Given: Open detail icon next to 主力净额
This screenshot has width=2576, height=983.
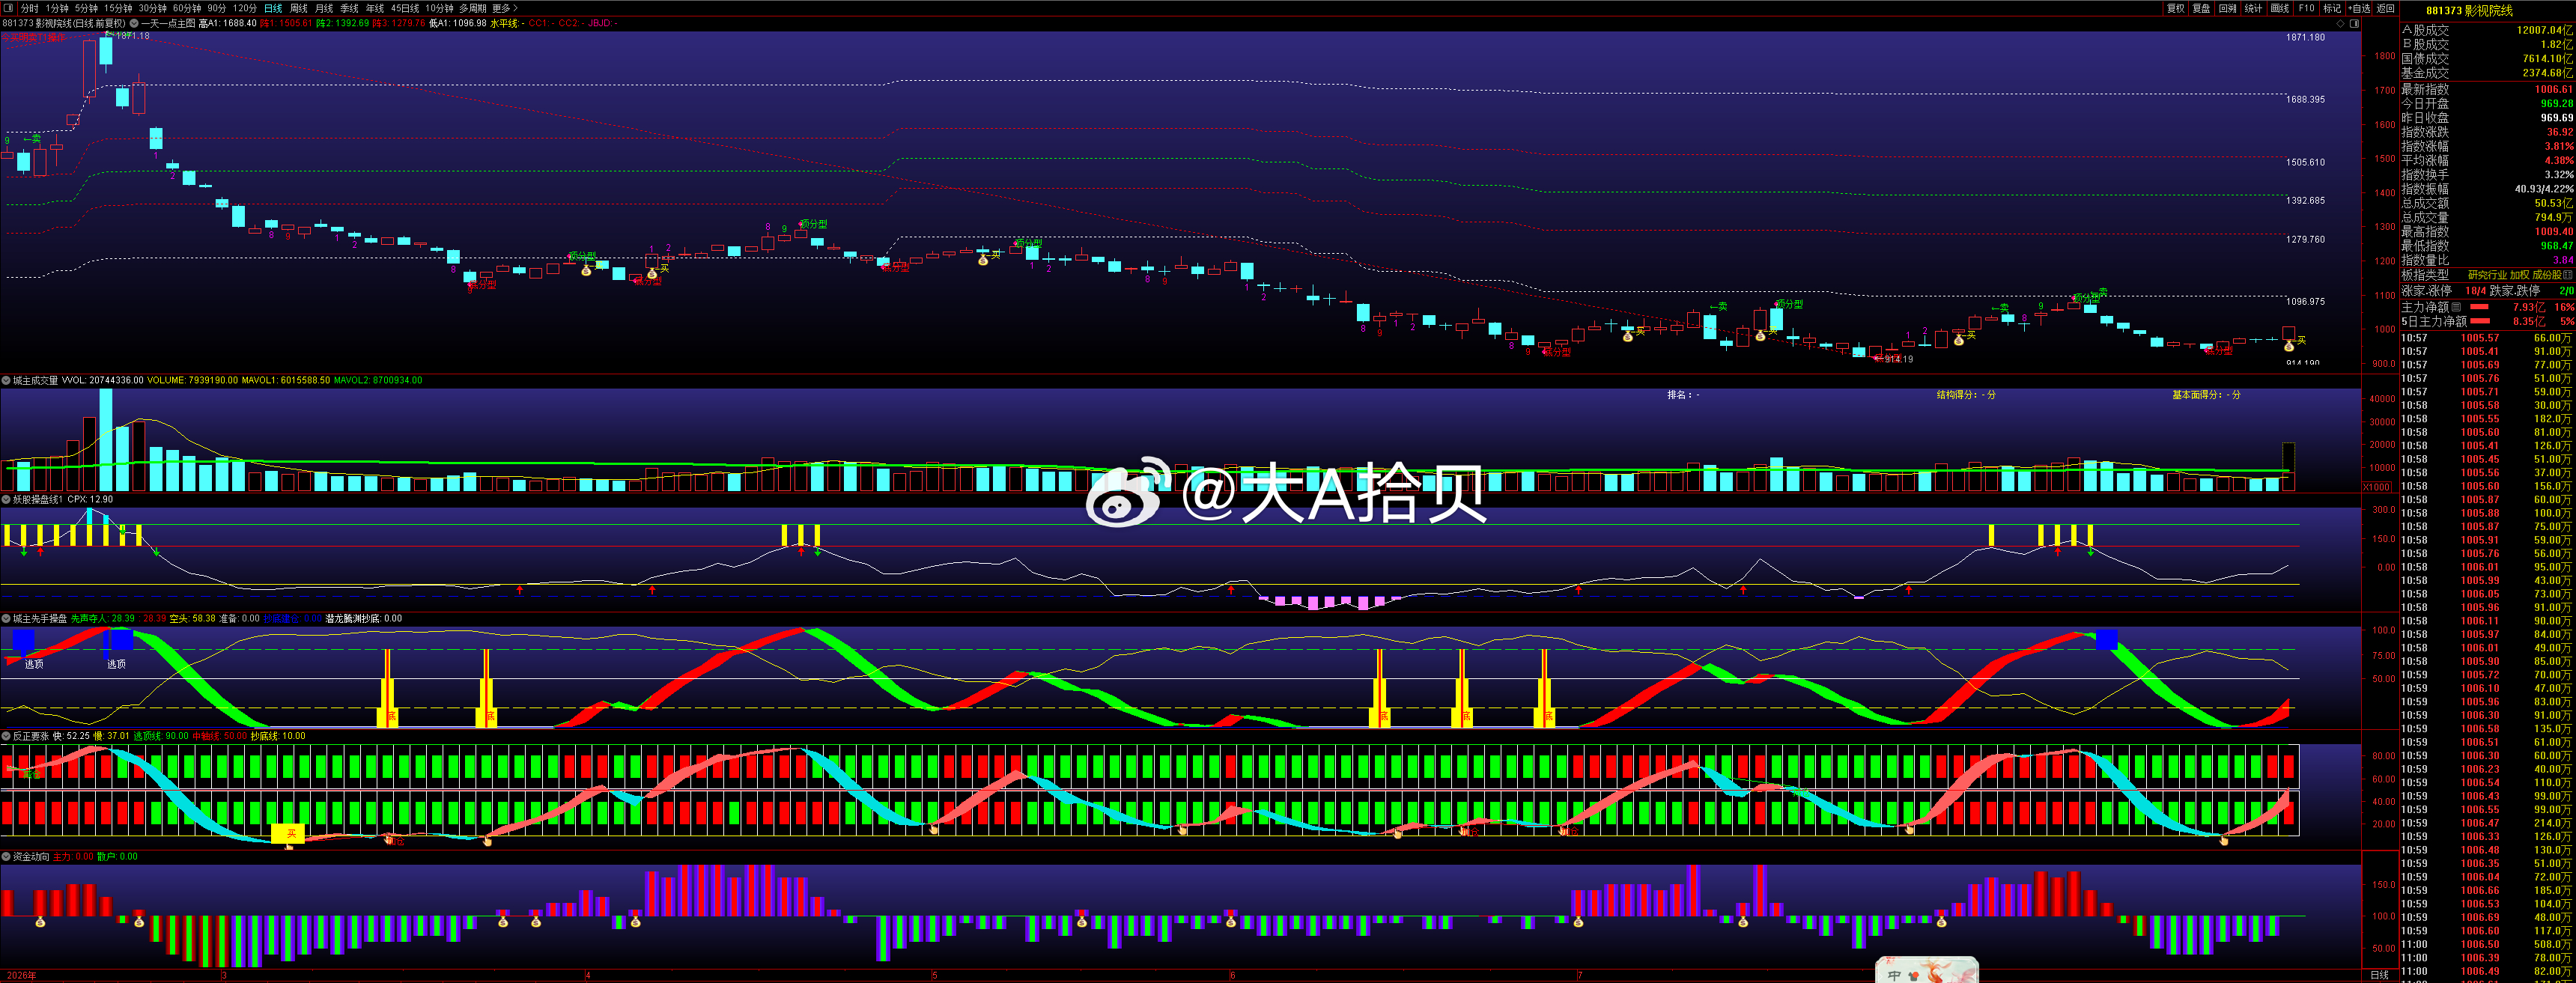Looking at the screenshot, I should point(2455,307).
